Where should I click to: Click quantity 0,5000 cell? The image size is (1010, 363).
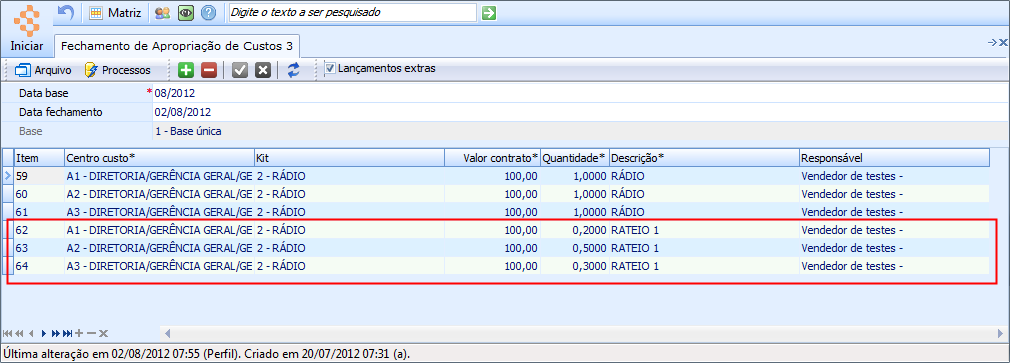click(x=575, y=248)
